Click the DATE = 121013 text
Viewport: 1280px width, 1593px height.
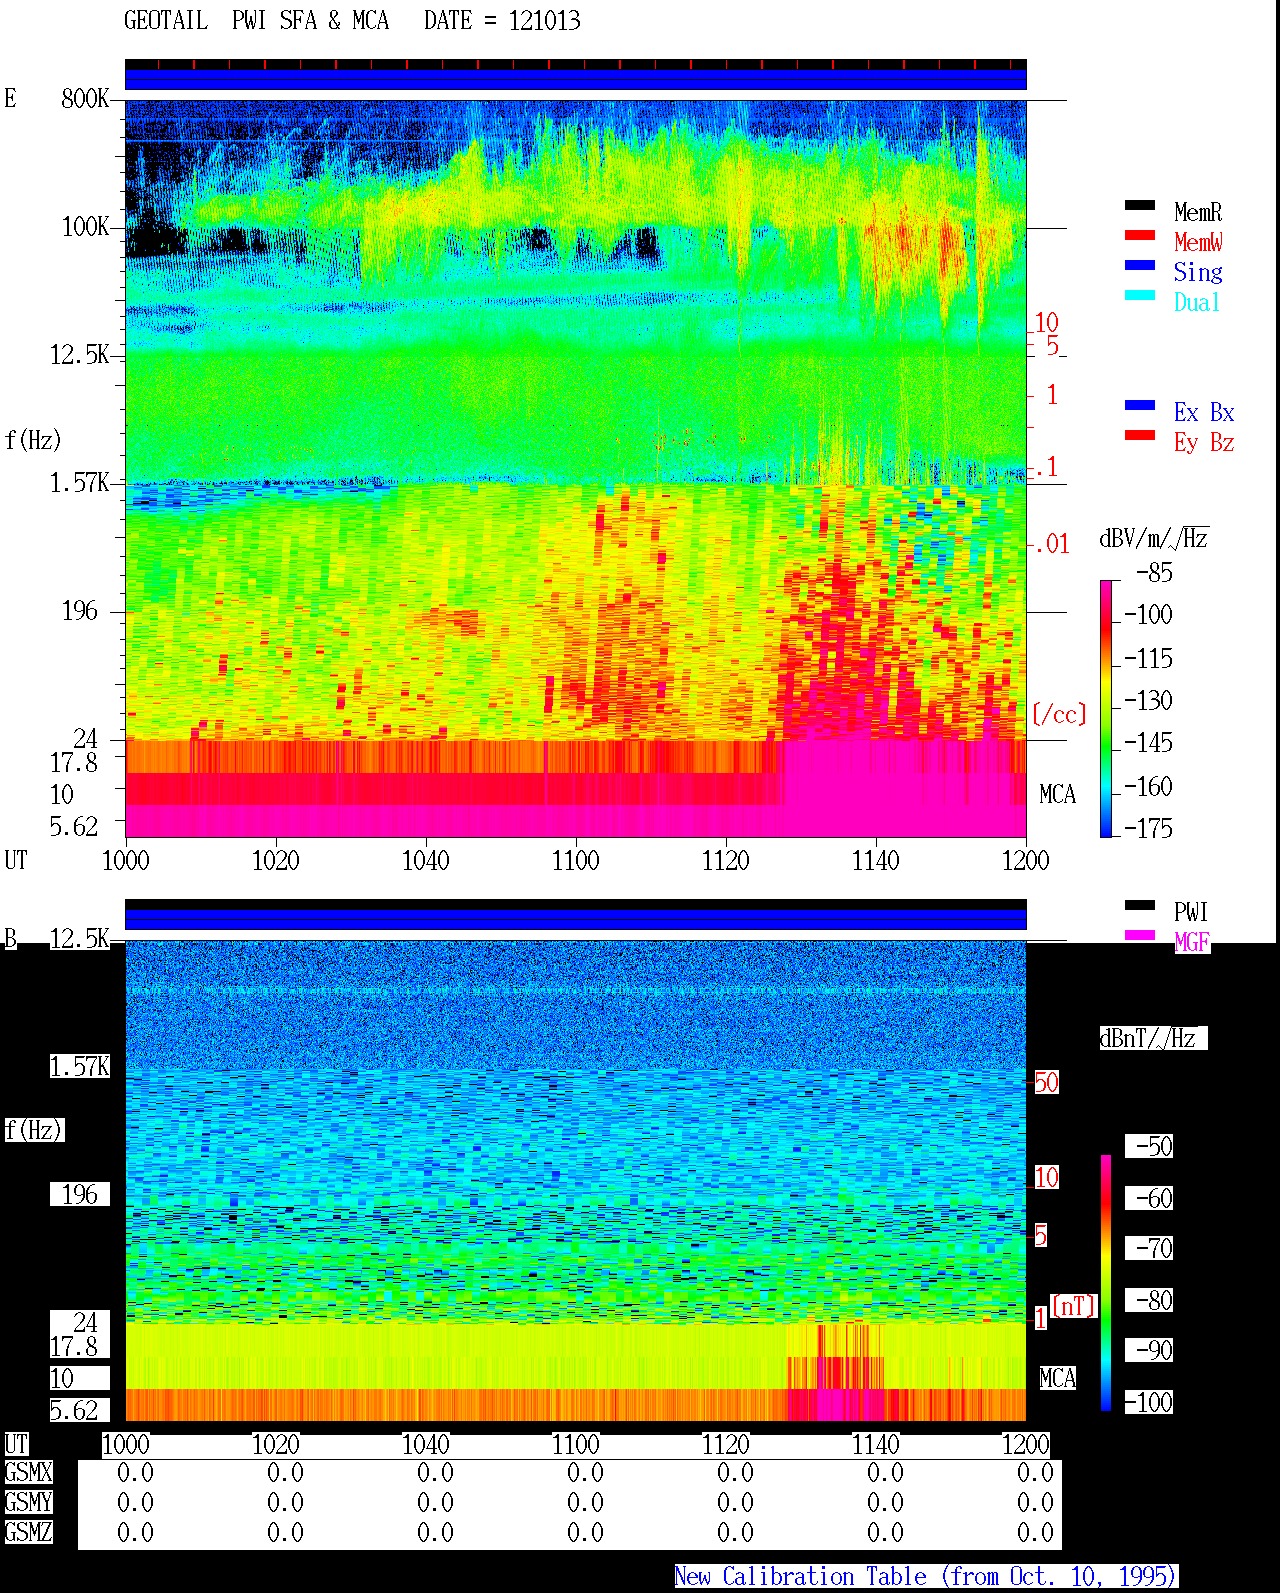click(502, 21)
